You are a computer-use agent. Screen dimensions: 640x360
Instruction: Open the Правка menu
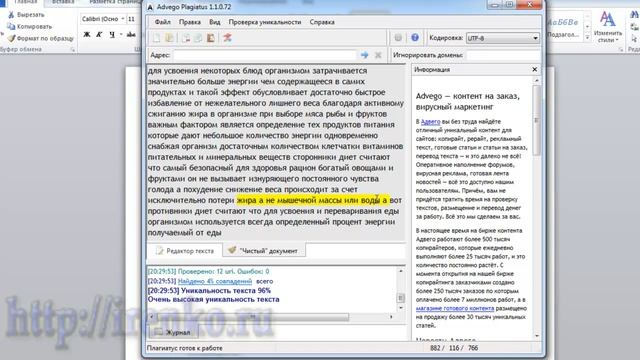(189, 22)
